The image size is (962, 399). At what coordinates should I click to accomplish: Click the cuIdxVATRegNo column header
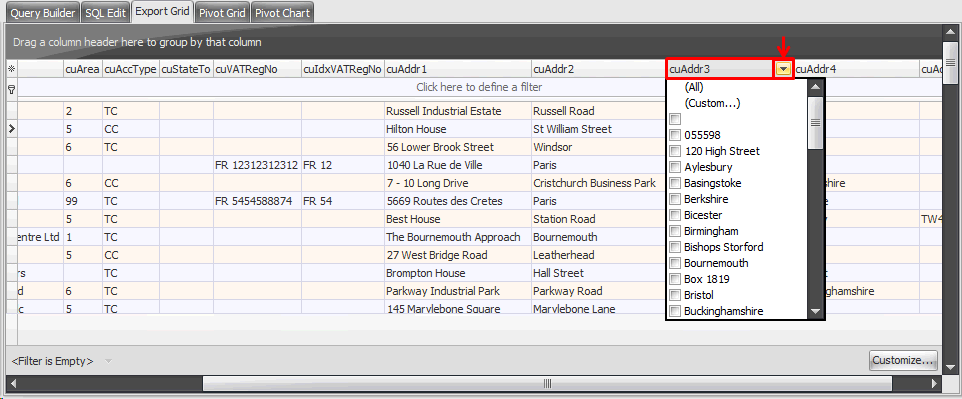(x=342, y=69)
